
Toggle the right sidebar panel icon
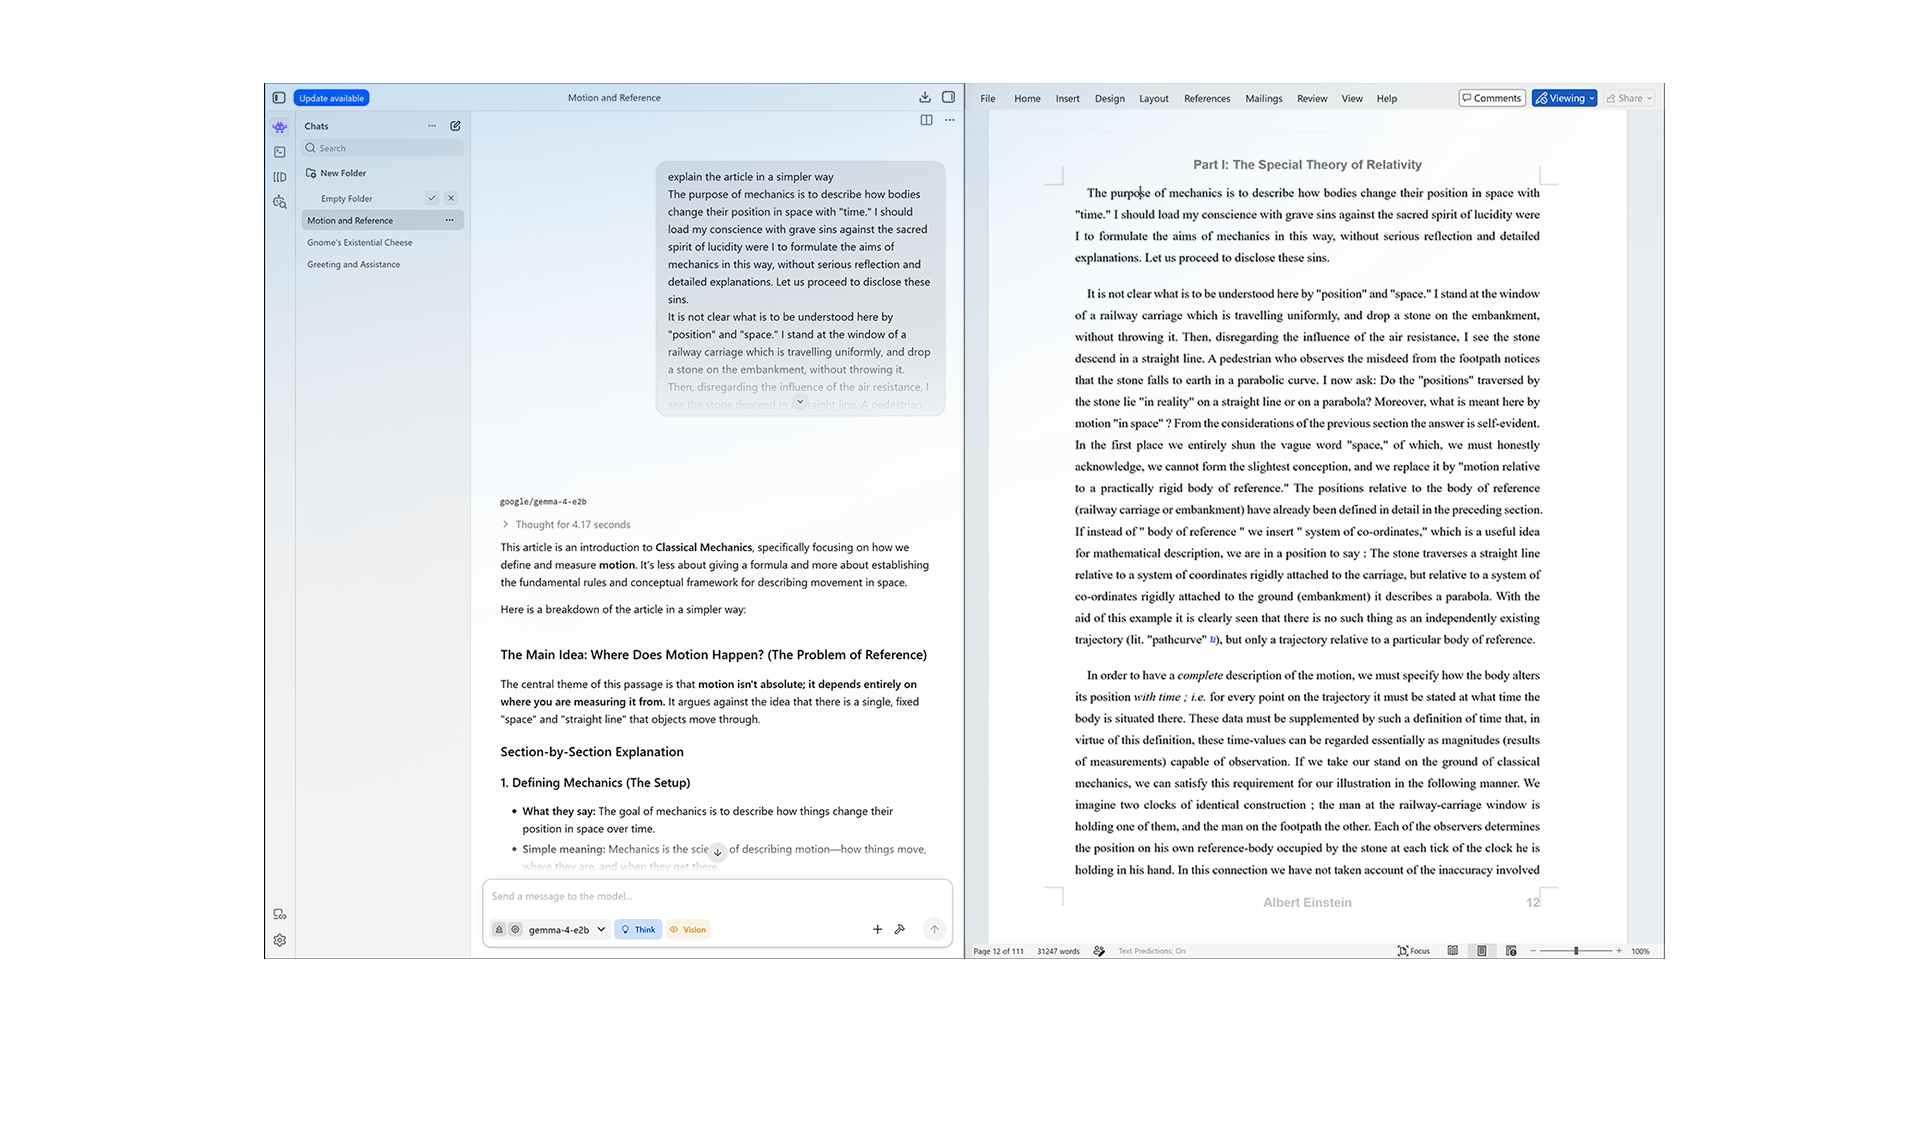[948, 98]
